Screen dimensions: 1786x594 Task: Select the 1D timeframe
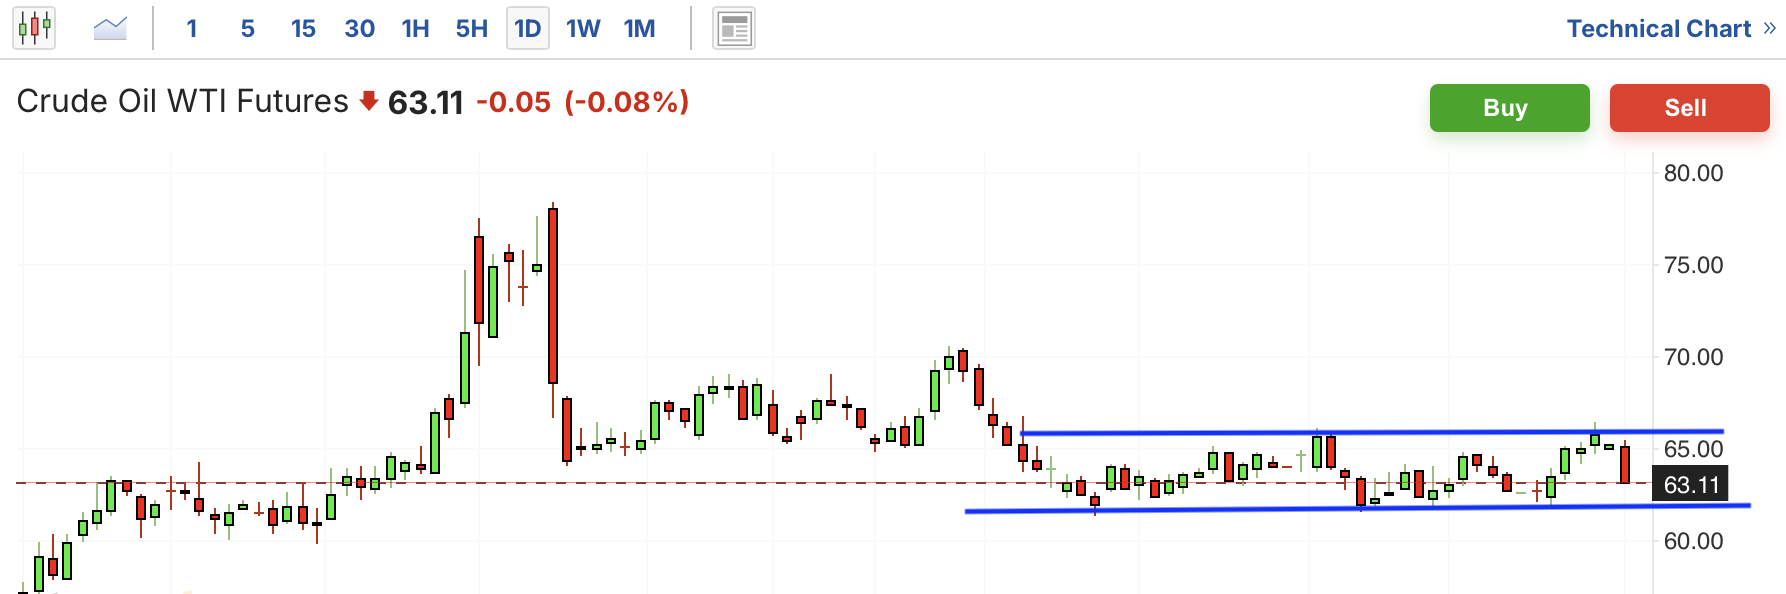click(528, 29)
